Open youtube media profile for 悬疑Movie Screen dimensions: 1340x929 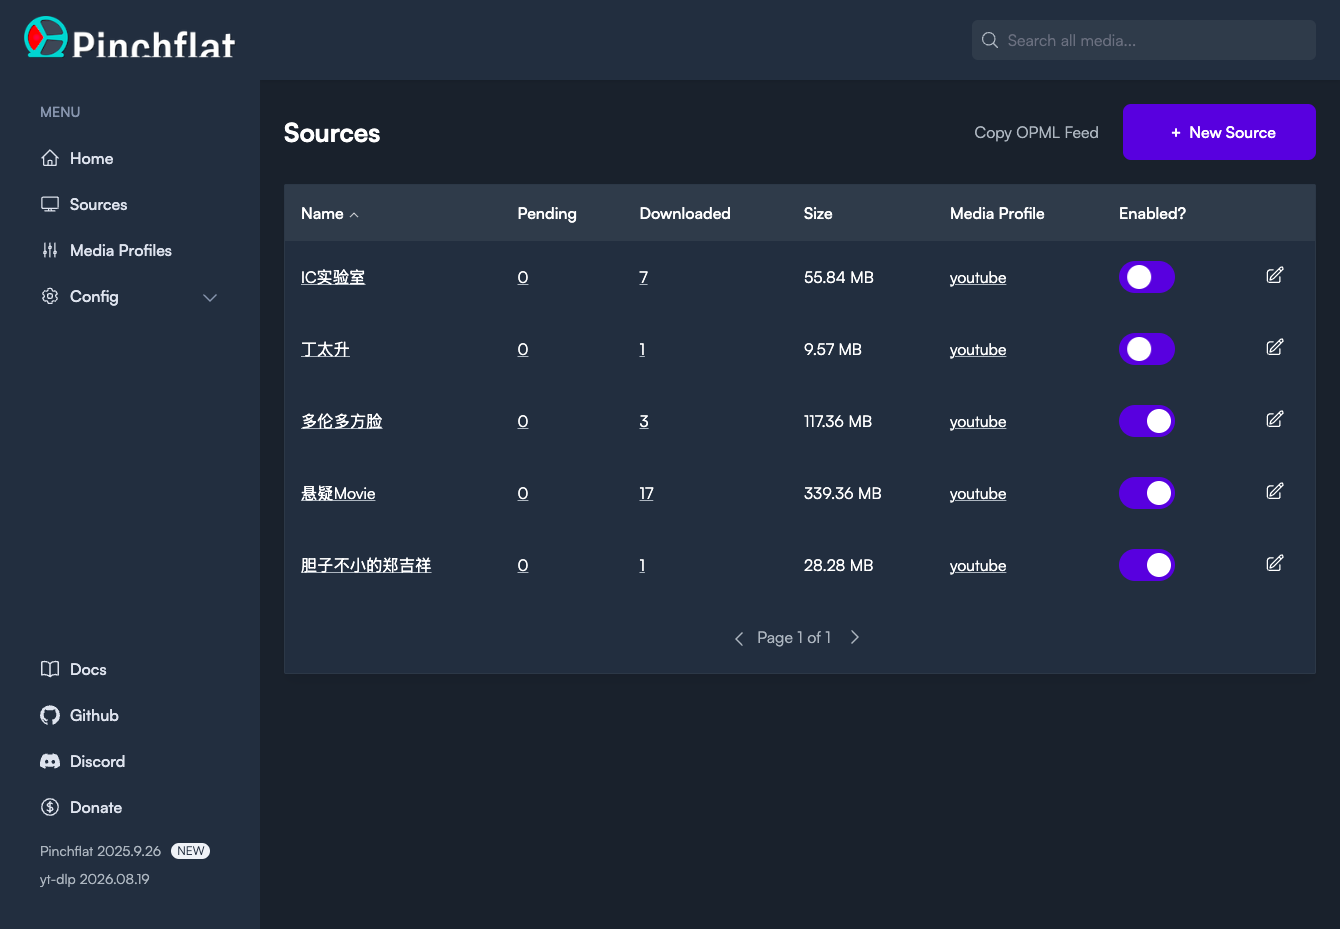click(978, 493)
